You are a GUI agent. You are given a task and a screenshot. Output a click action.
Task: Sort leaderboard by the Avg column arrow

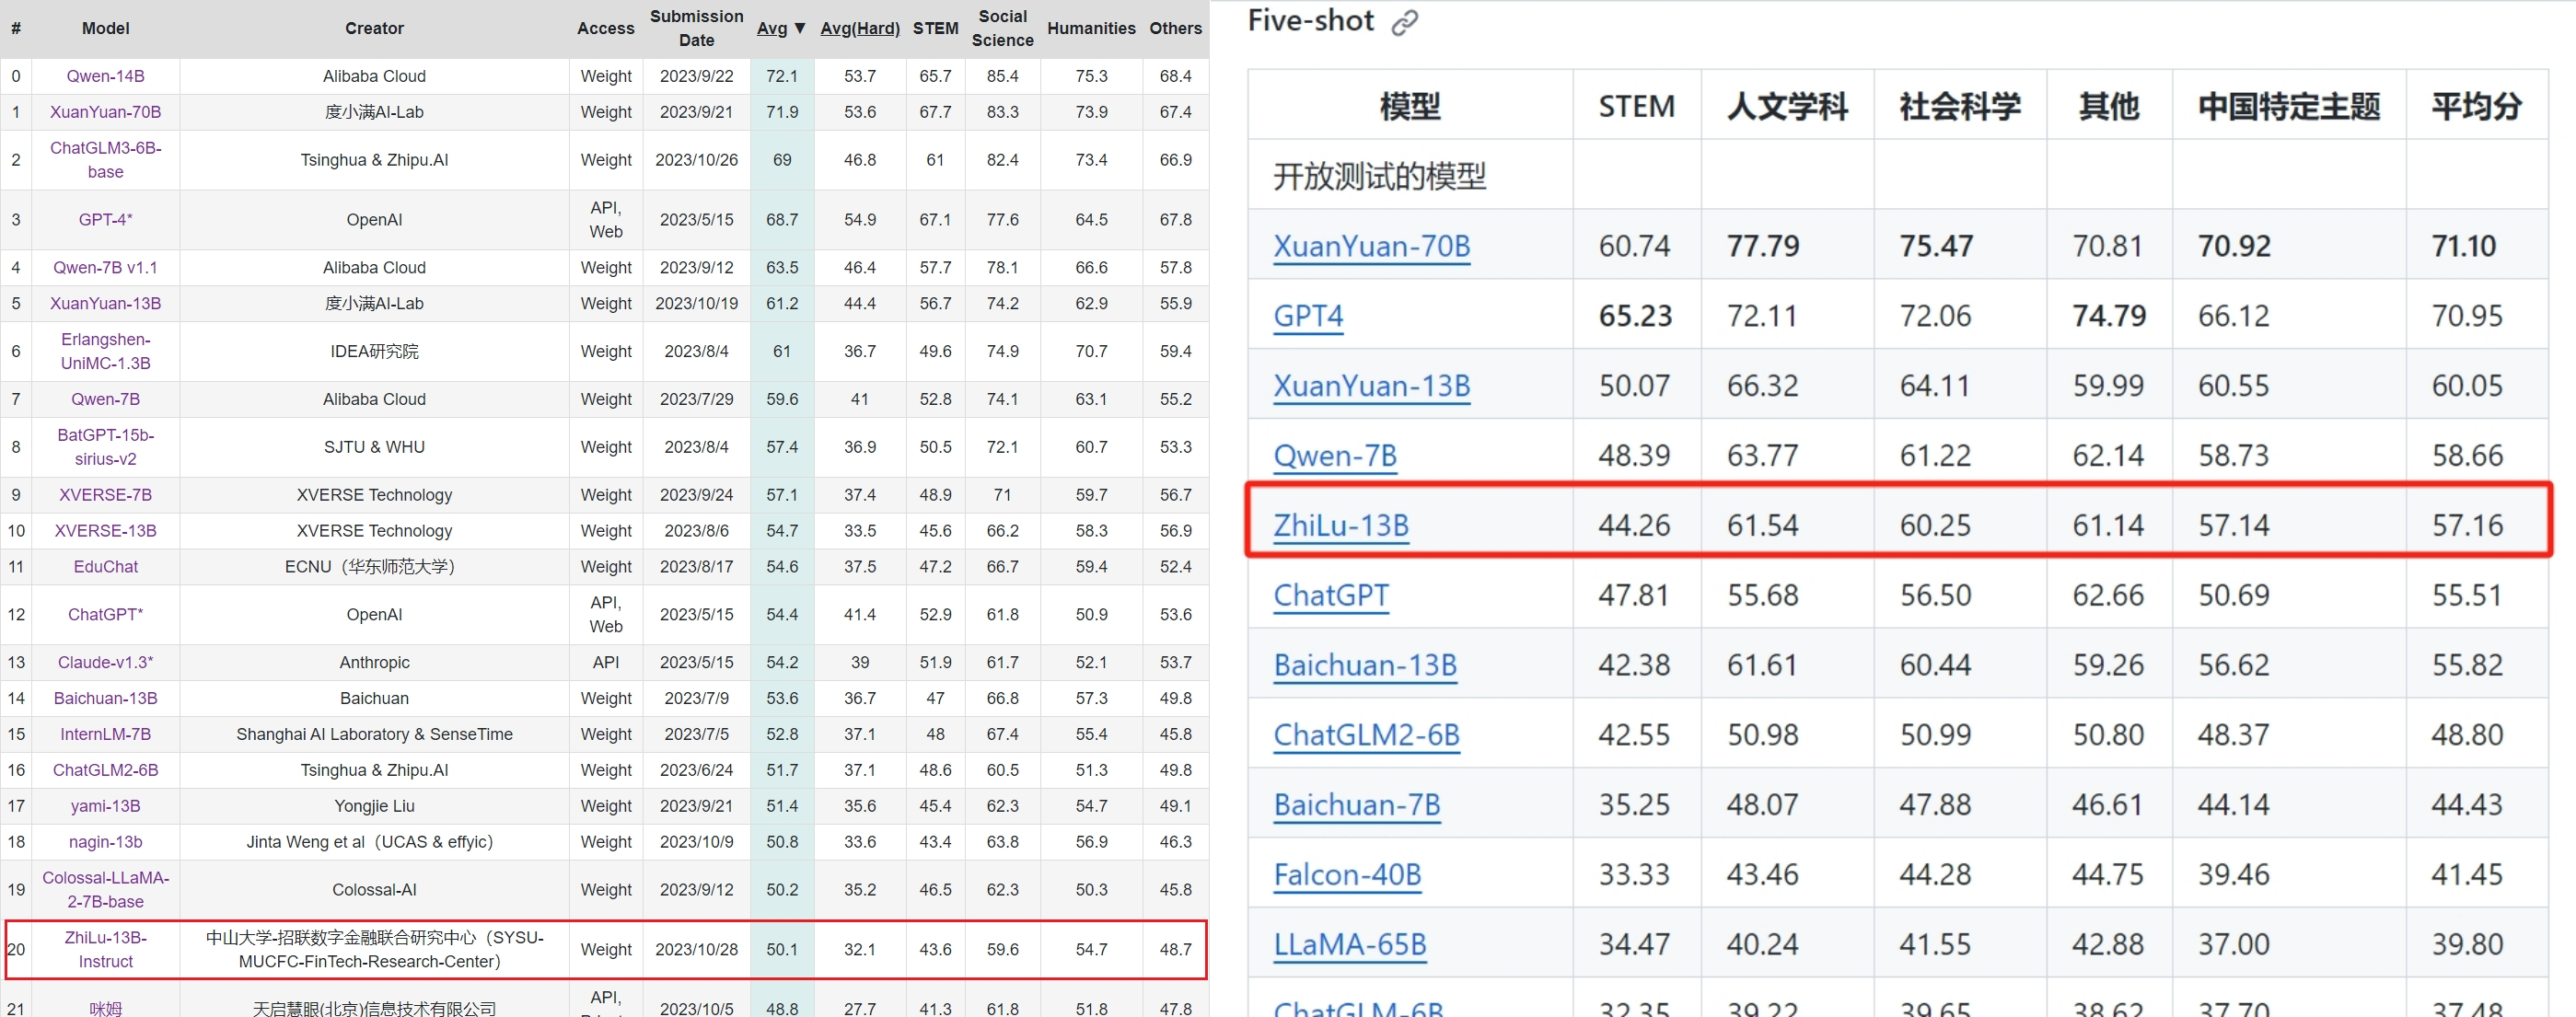pyautogui.click(x=799, y=29)
